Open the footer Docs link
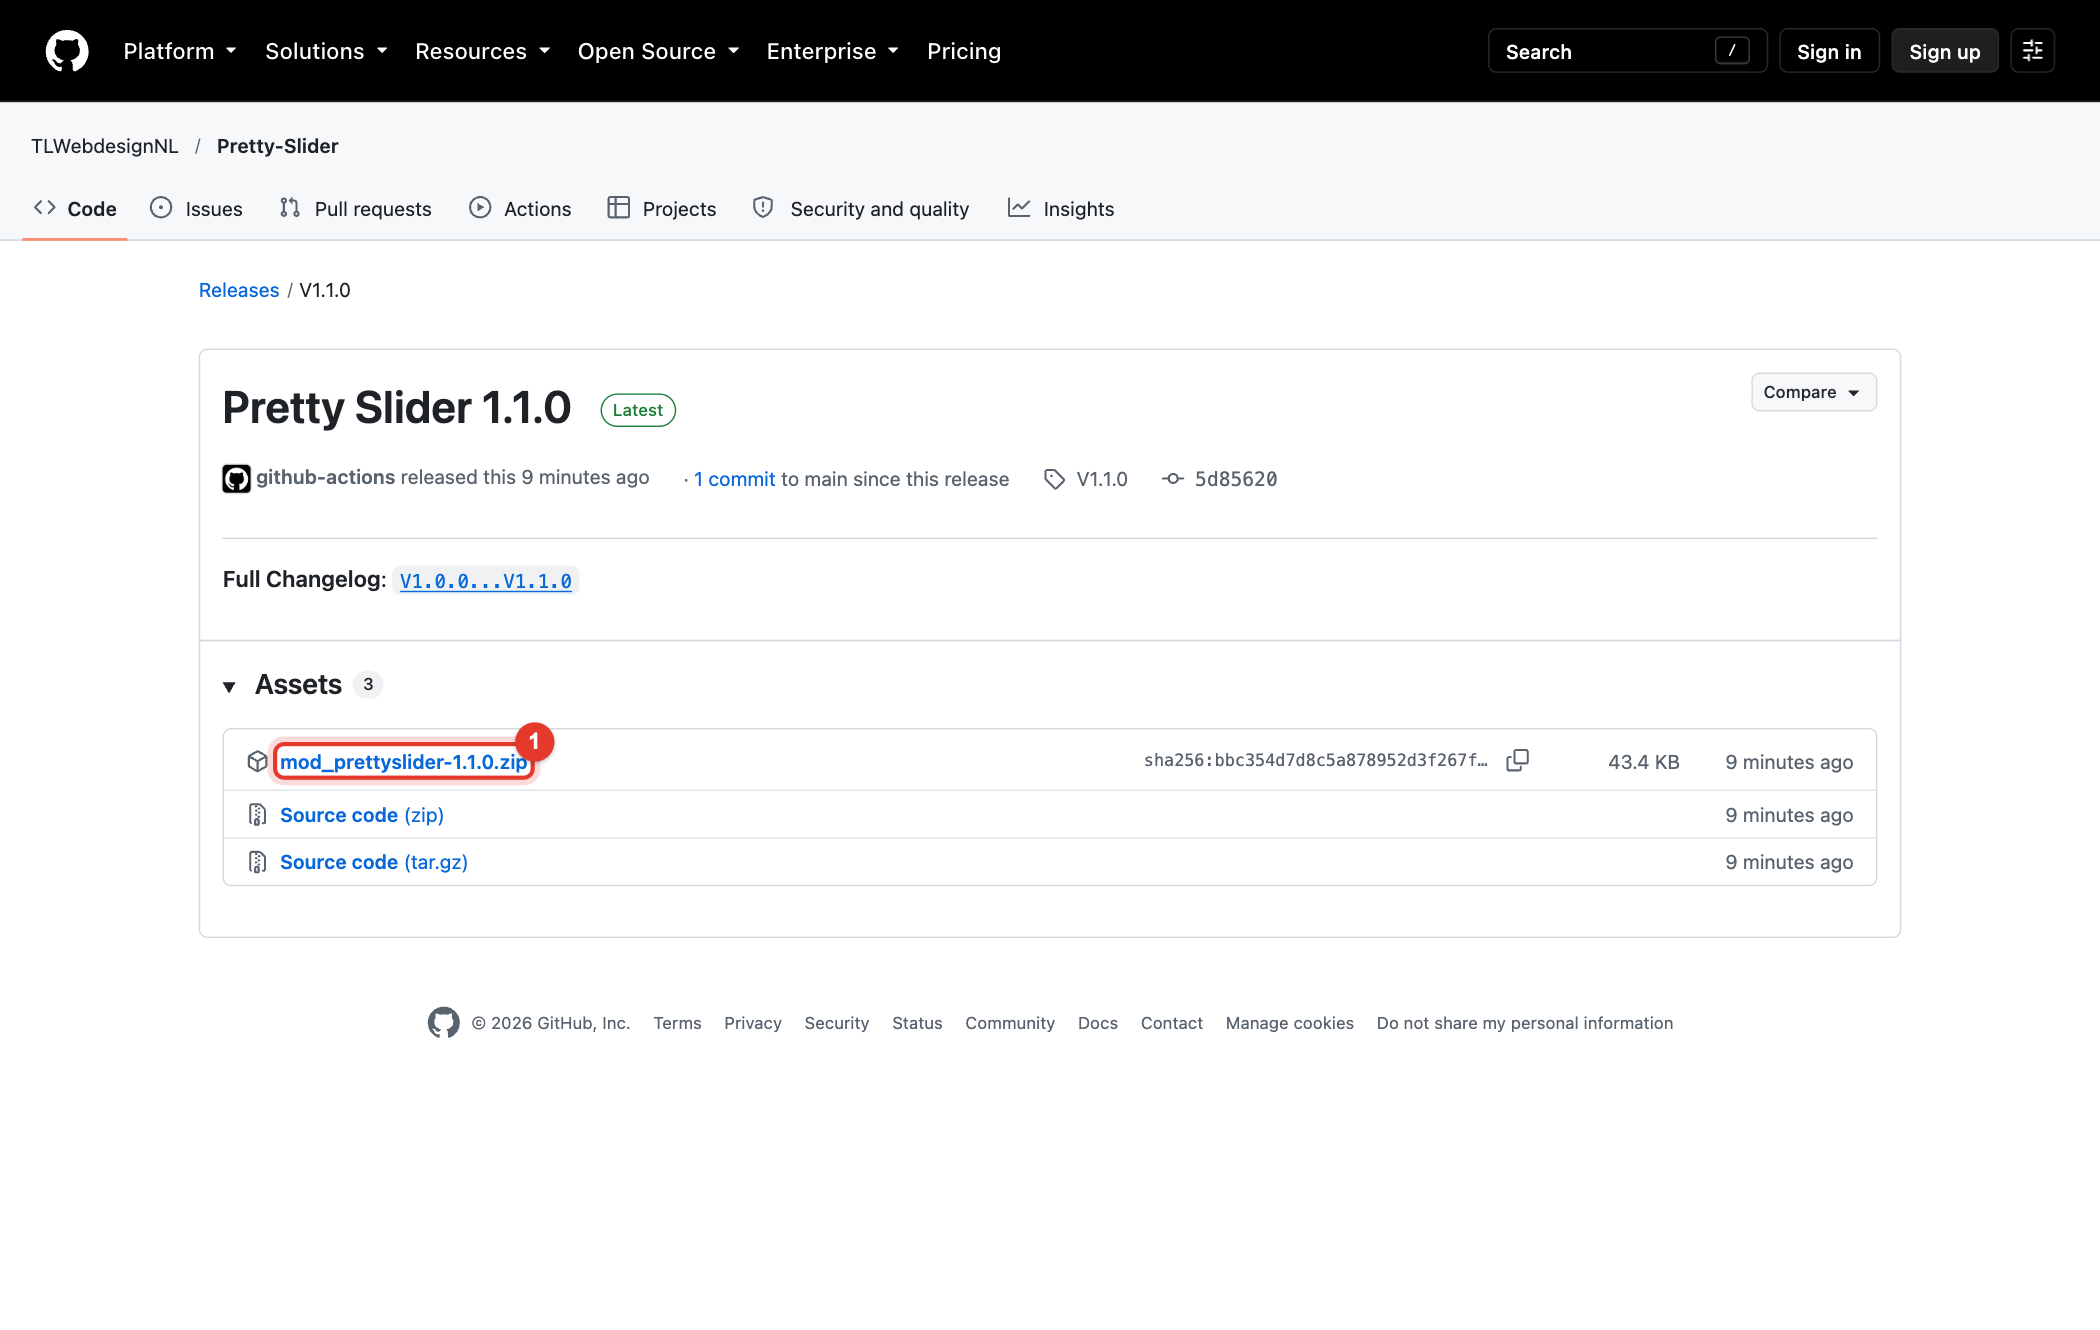Screen dimensions: 2100x1330 pyautogui.click(x=1098, y=1023)
